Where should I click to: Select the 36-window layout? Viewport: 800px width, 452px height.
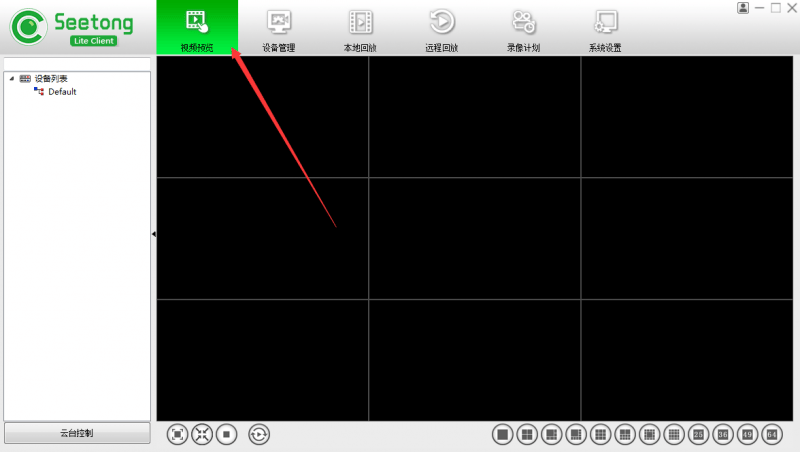(723, 435)
